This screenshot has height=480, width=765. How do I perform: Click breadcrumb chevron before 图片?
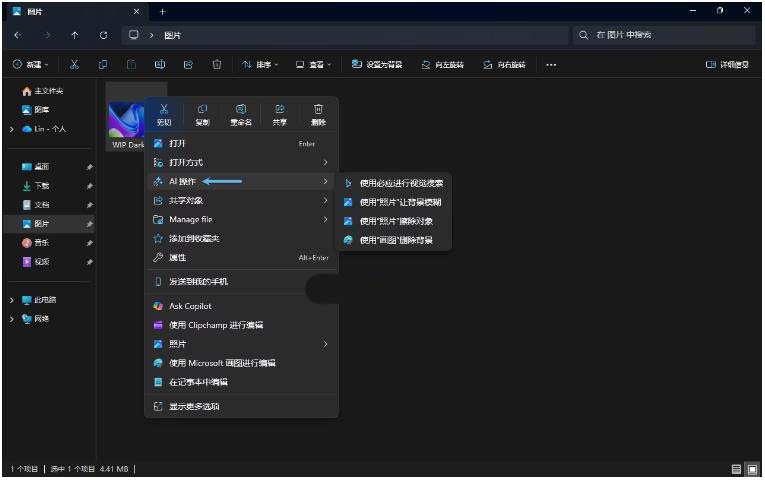[152, 35]
